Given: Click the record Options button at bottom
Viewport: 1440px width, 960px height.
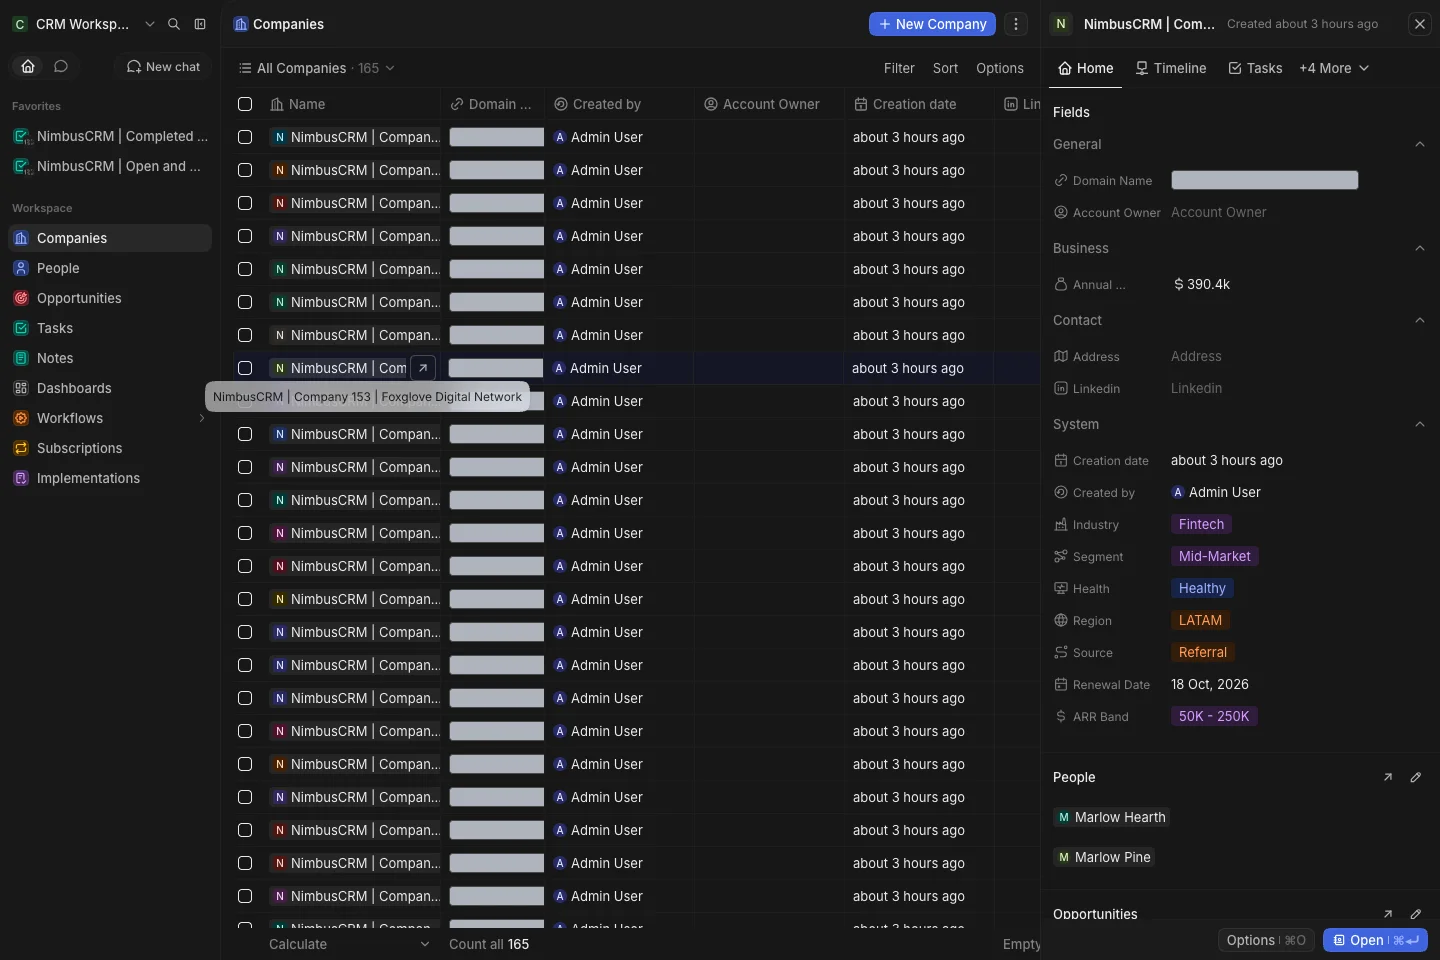Looking at the screenshot, I should pos(1266,940).
